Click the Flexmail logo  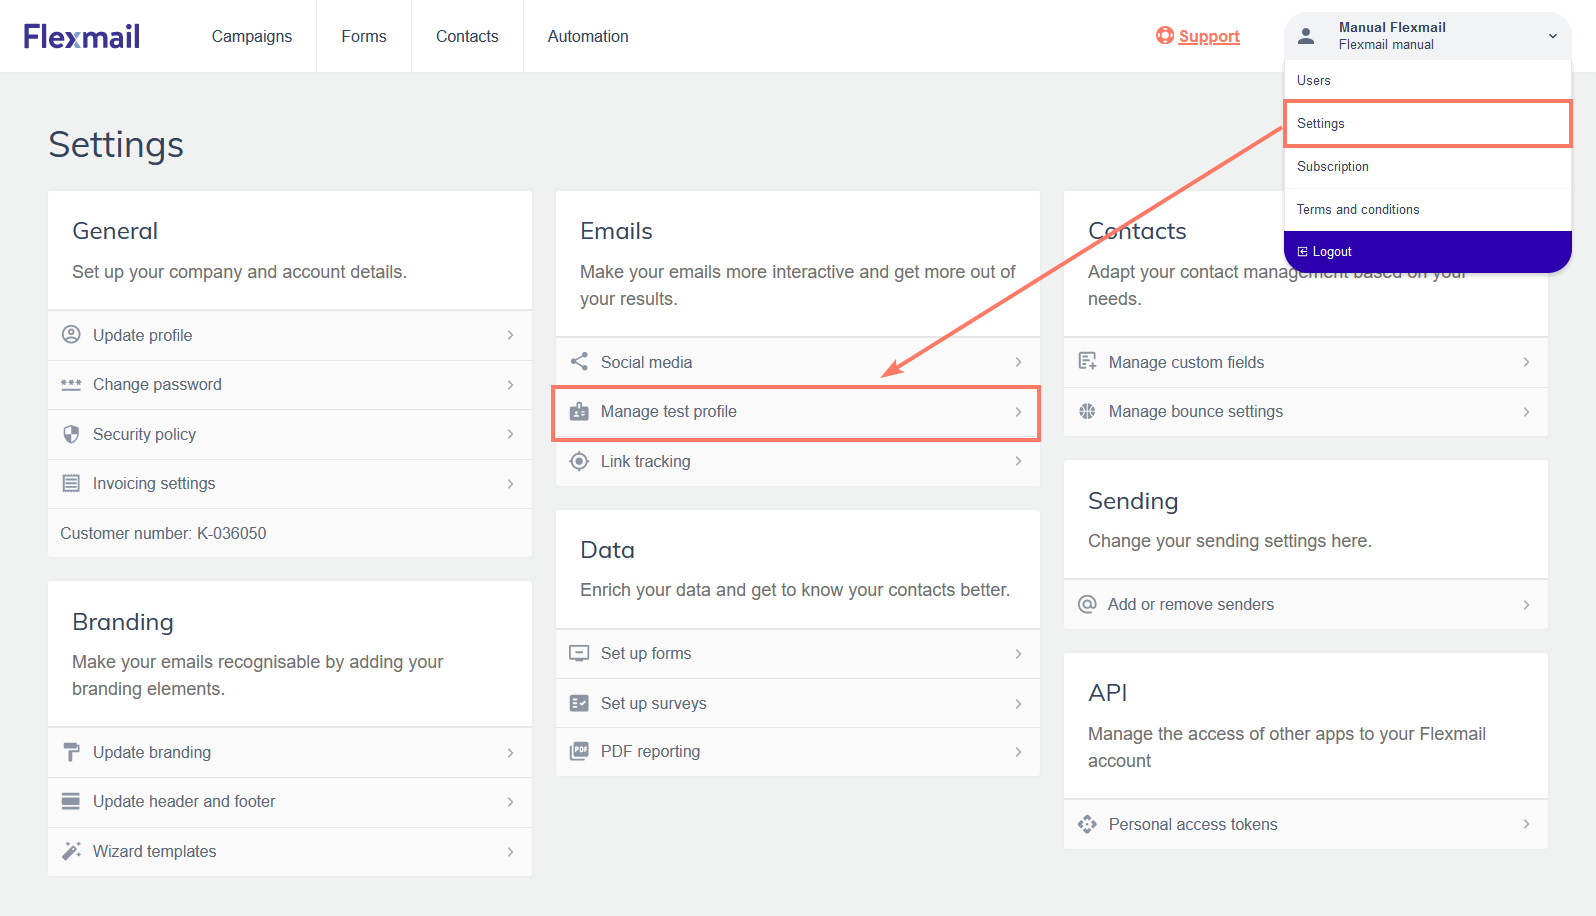pyautogui.click(x=82, y=36)
